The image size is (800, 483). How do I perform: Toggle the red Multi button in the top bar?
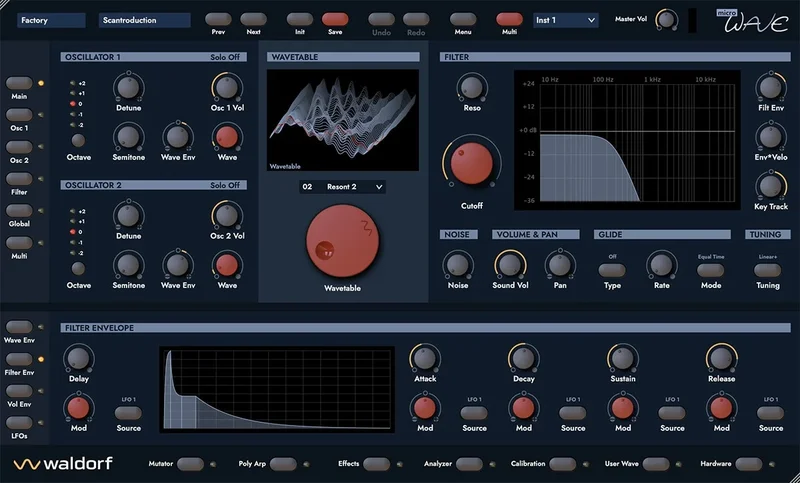[509, 19]
